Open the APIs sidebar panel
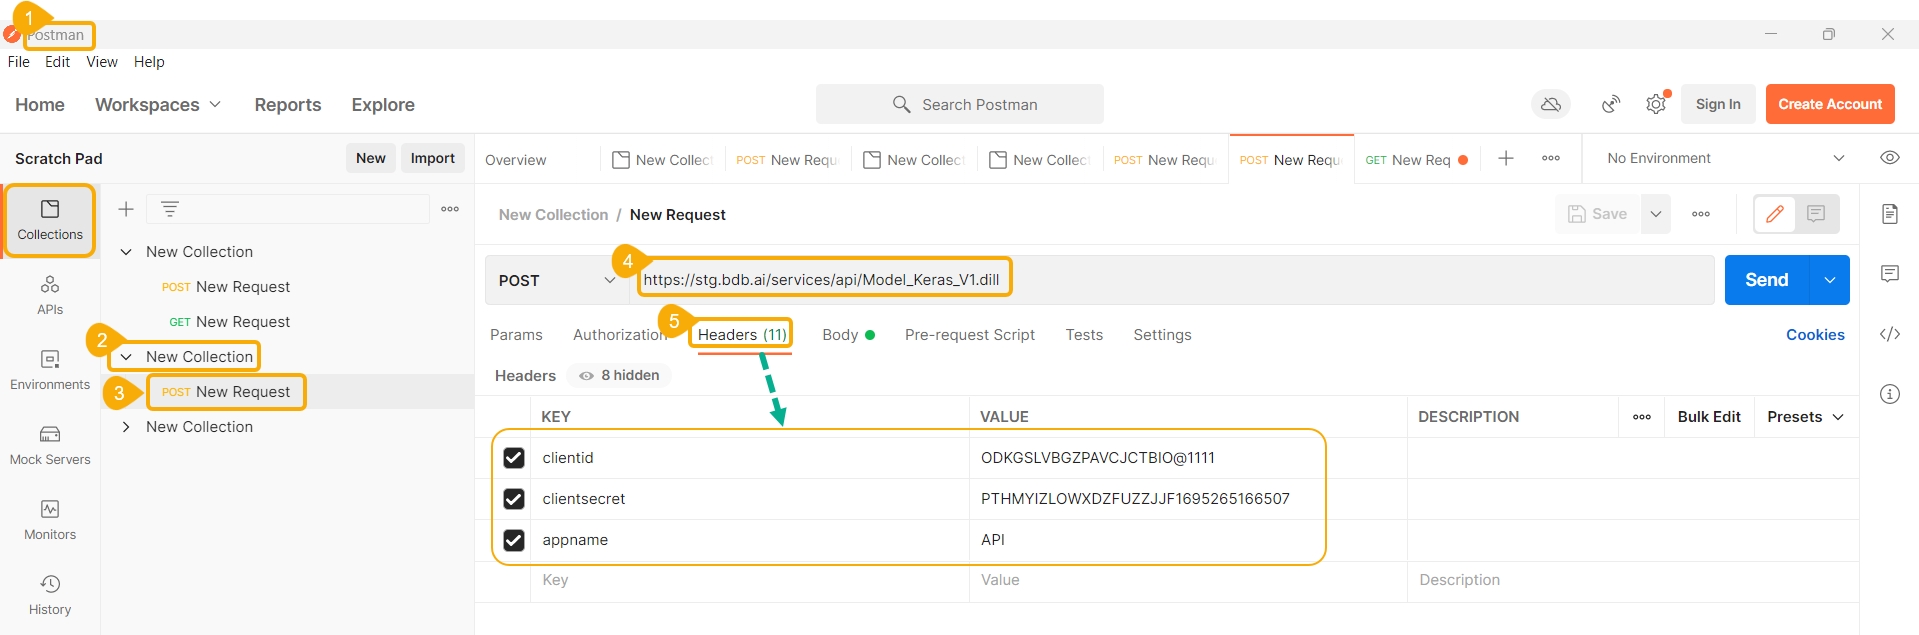 pos(50,295)
